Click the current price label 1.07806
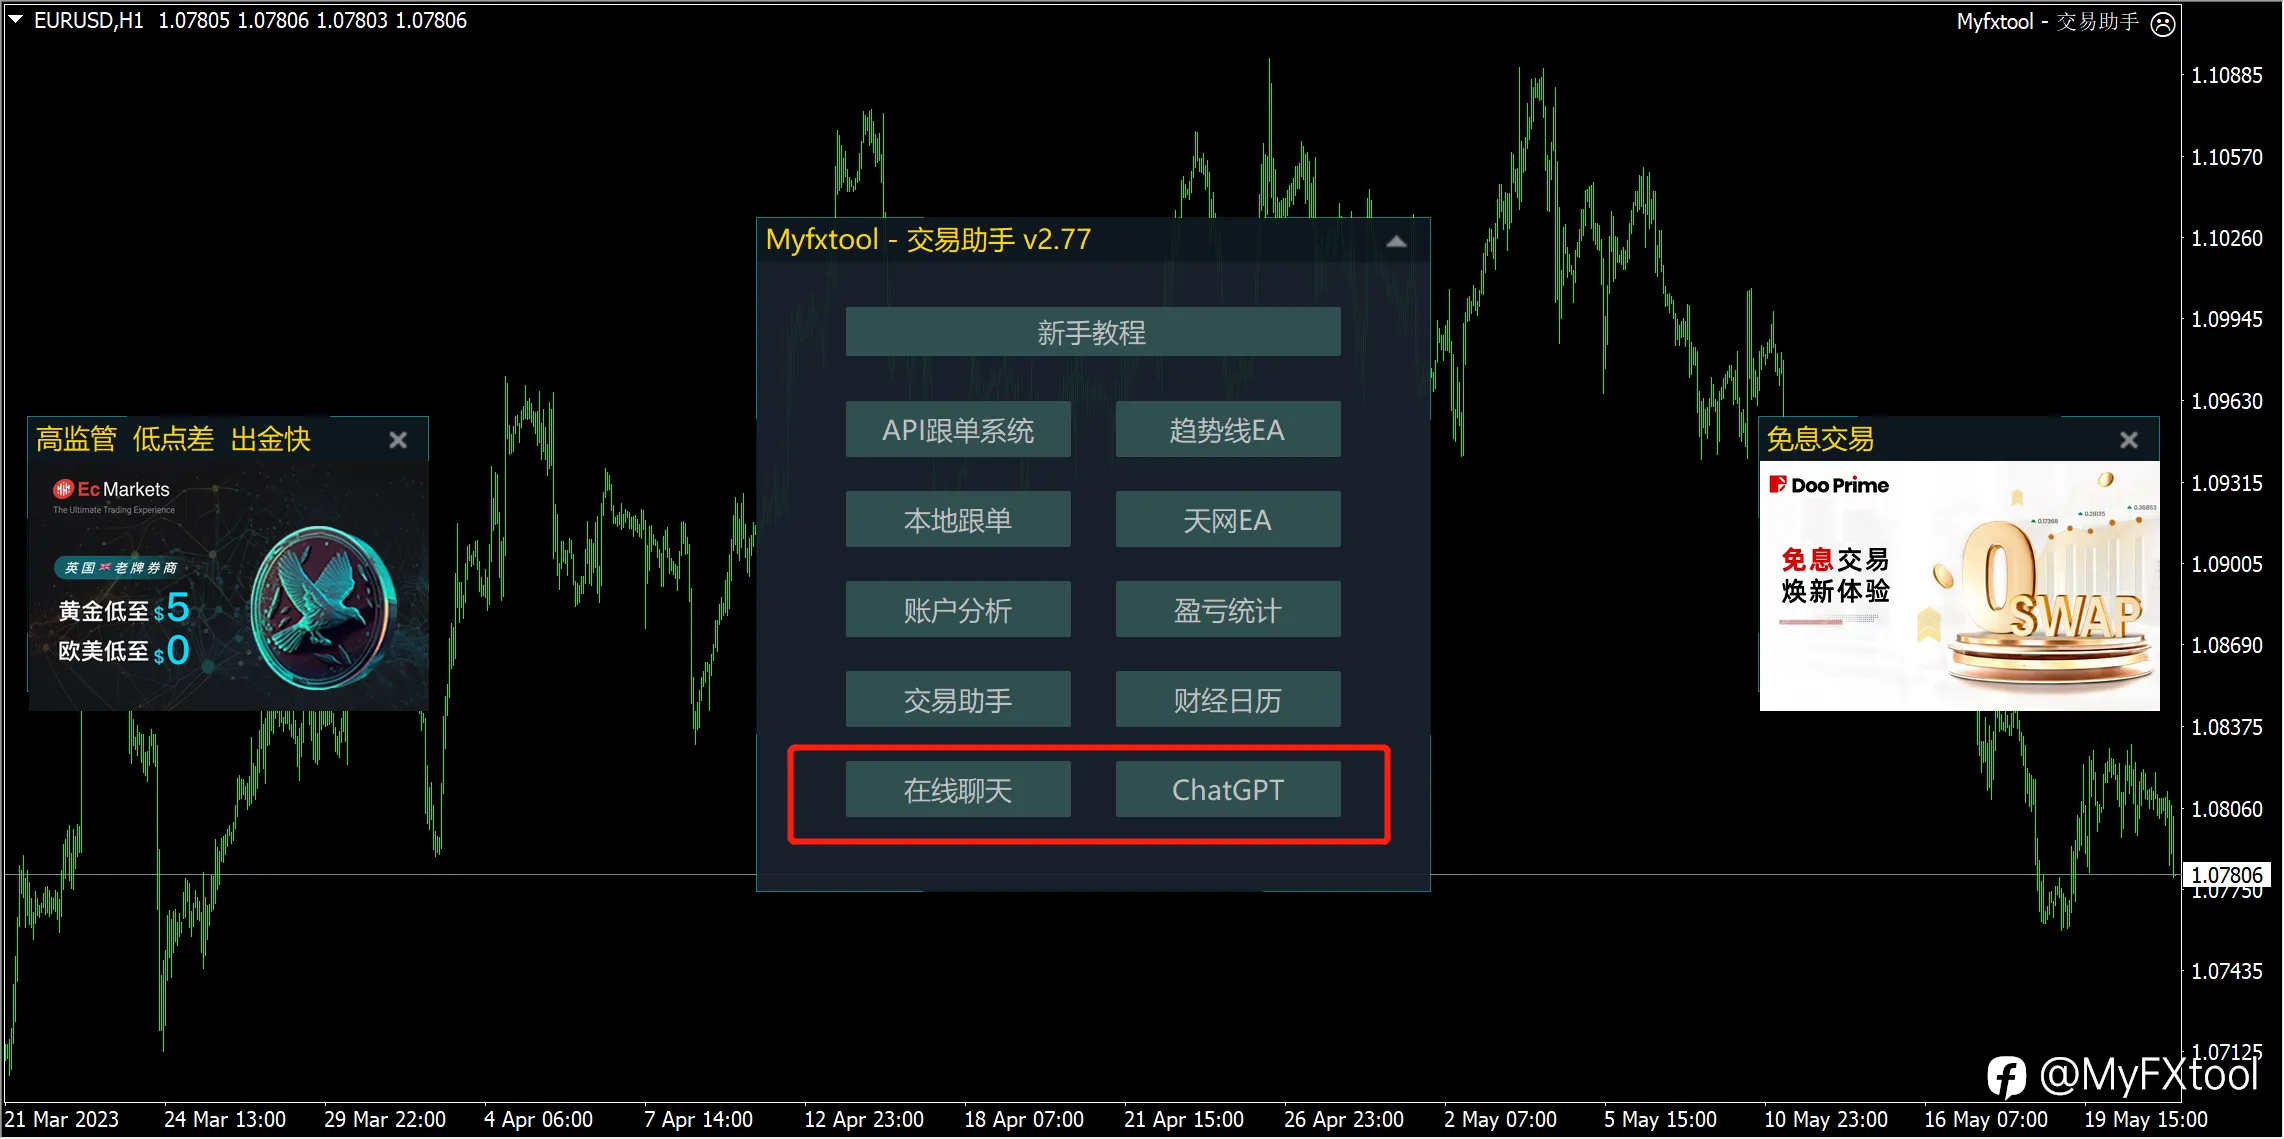2284x1139 pixels. (2227, 875)
